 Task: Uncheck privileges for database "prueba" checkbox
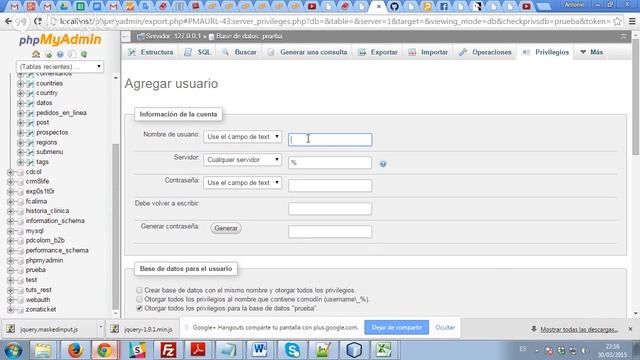click(140, 308)
